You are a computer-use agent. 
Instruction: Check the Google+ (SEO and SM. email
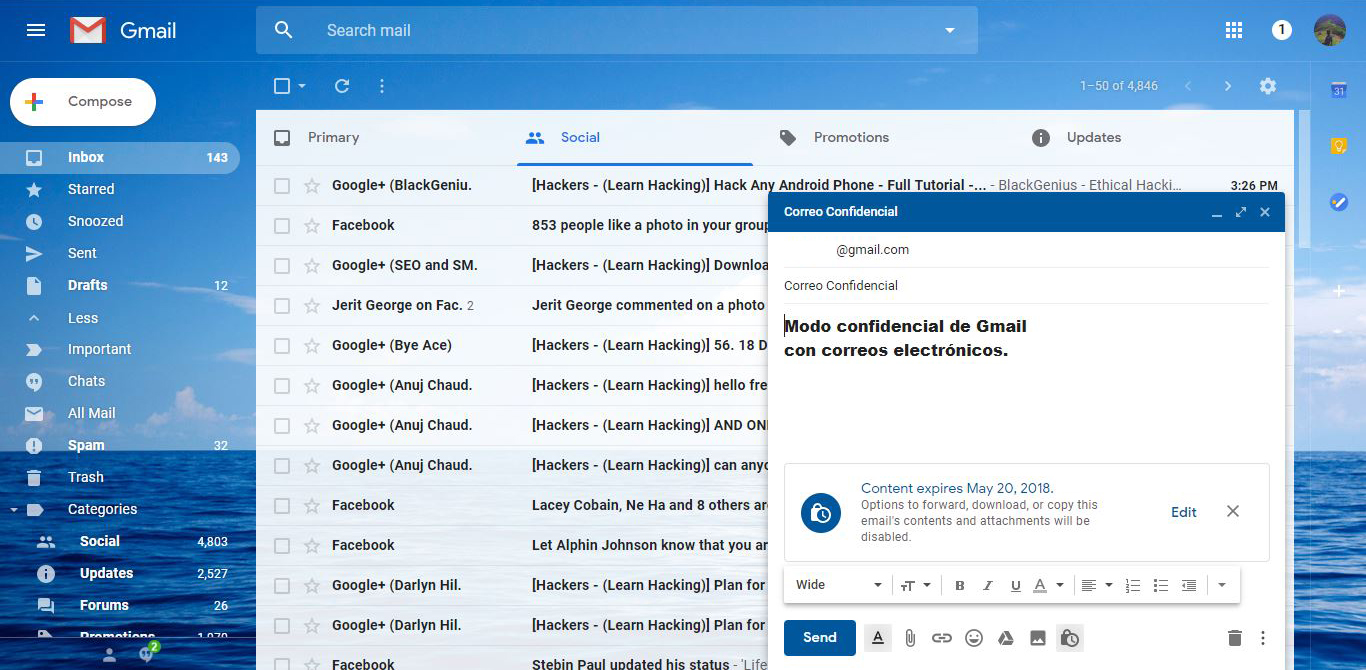(x=282, y=265)
